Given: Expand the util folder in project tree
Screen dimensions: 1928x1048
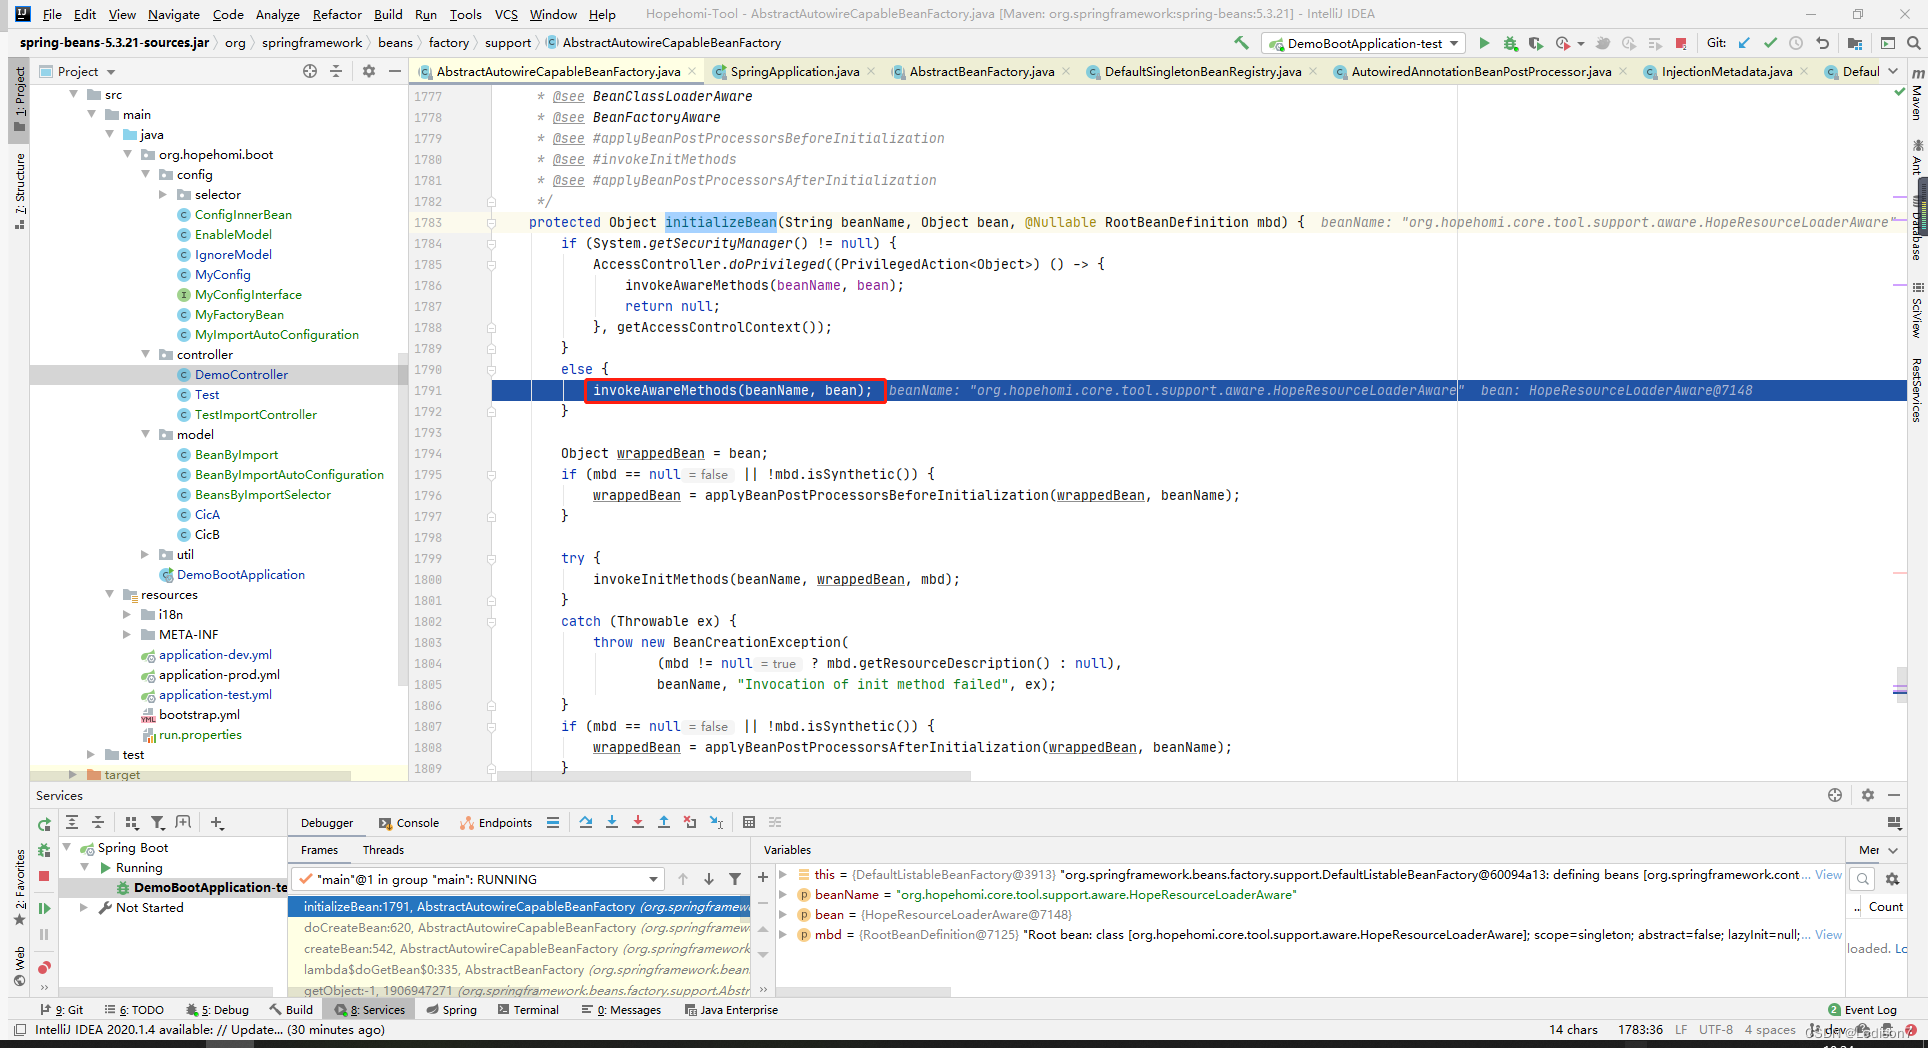Looking at the screenshot, I should (x=146, y=554).
